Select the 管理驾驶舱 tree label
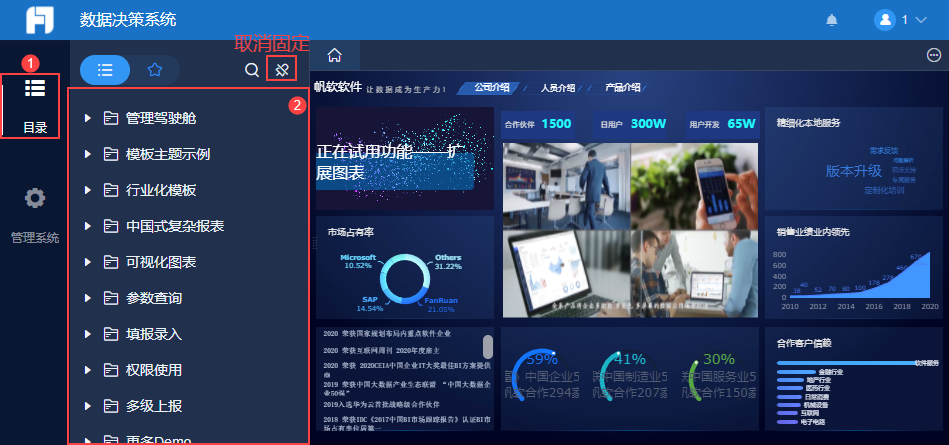Viewport: 949px width, 445px height. click(x=161, y=118)
